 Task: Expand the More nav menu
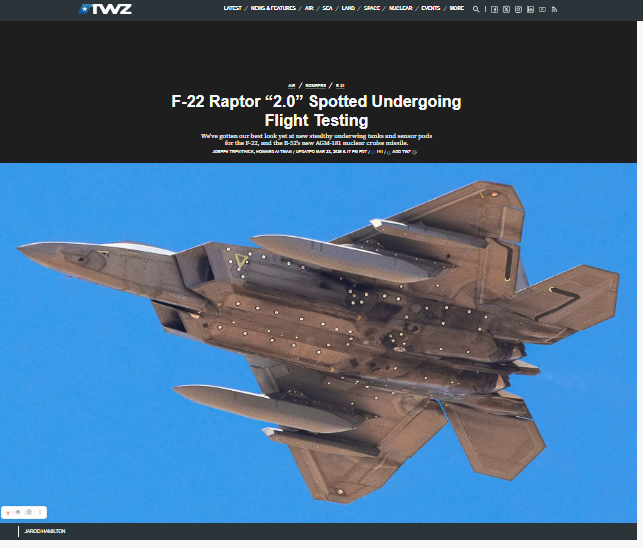click(x=456, y=8)
